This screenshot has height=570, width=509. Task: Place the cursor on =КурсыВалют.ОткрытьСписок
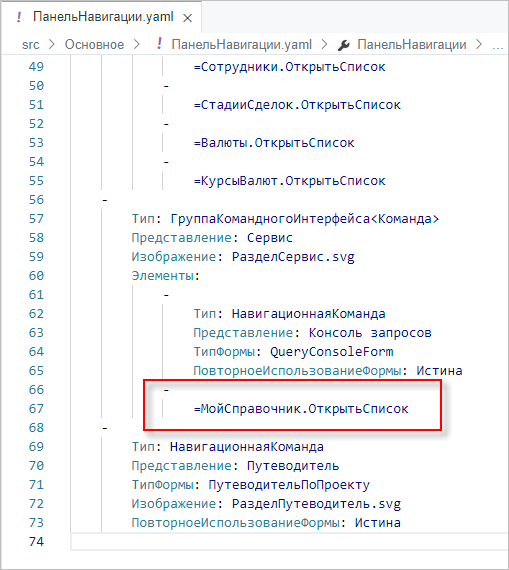pos(289,181)
